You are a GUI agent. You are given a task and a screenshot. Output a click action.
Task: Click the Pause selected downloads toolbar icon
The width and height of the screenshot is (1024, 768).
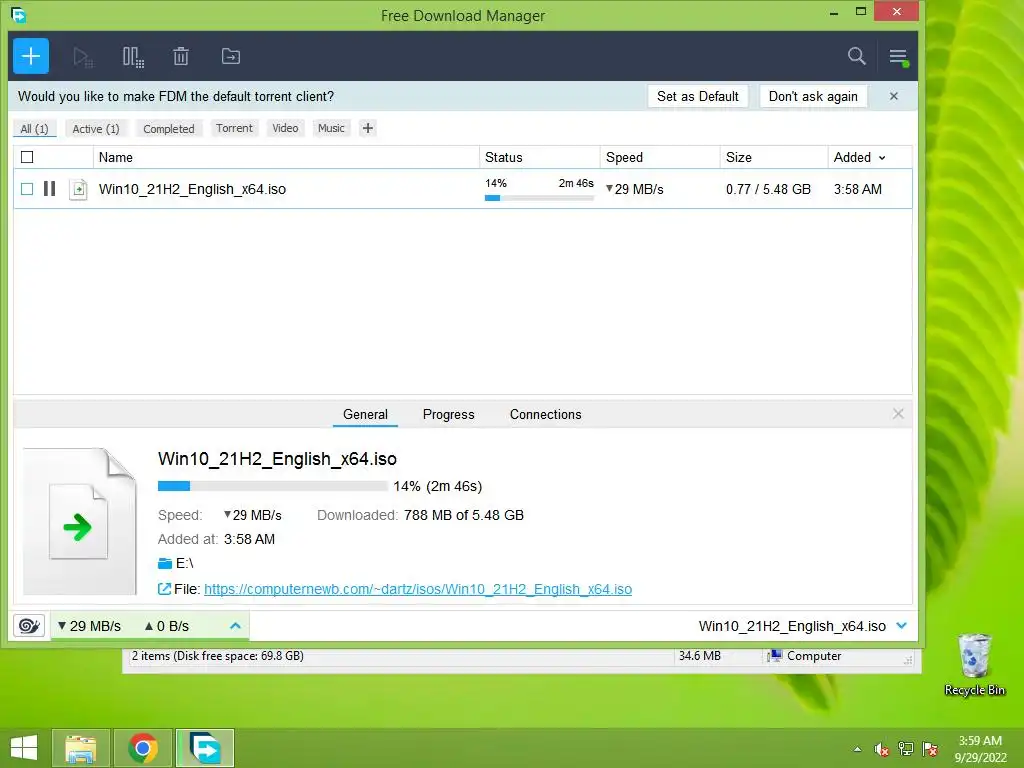click(x=133, y=57)
